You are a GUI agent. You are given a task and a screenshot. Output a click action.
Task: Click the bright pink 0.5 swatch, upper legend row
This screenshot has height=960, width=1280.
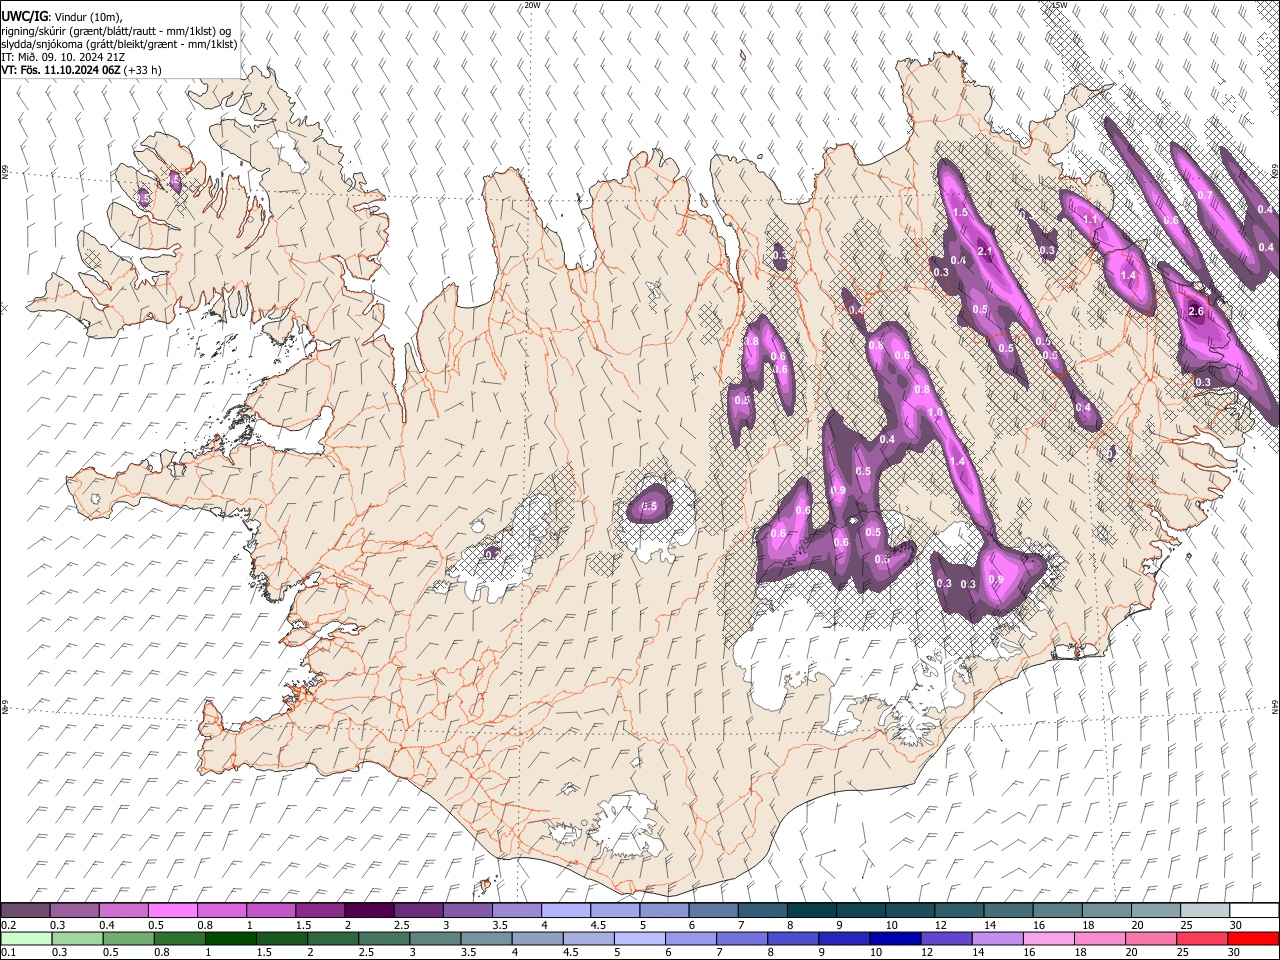coord(172,911)
